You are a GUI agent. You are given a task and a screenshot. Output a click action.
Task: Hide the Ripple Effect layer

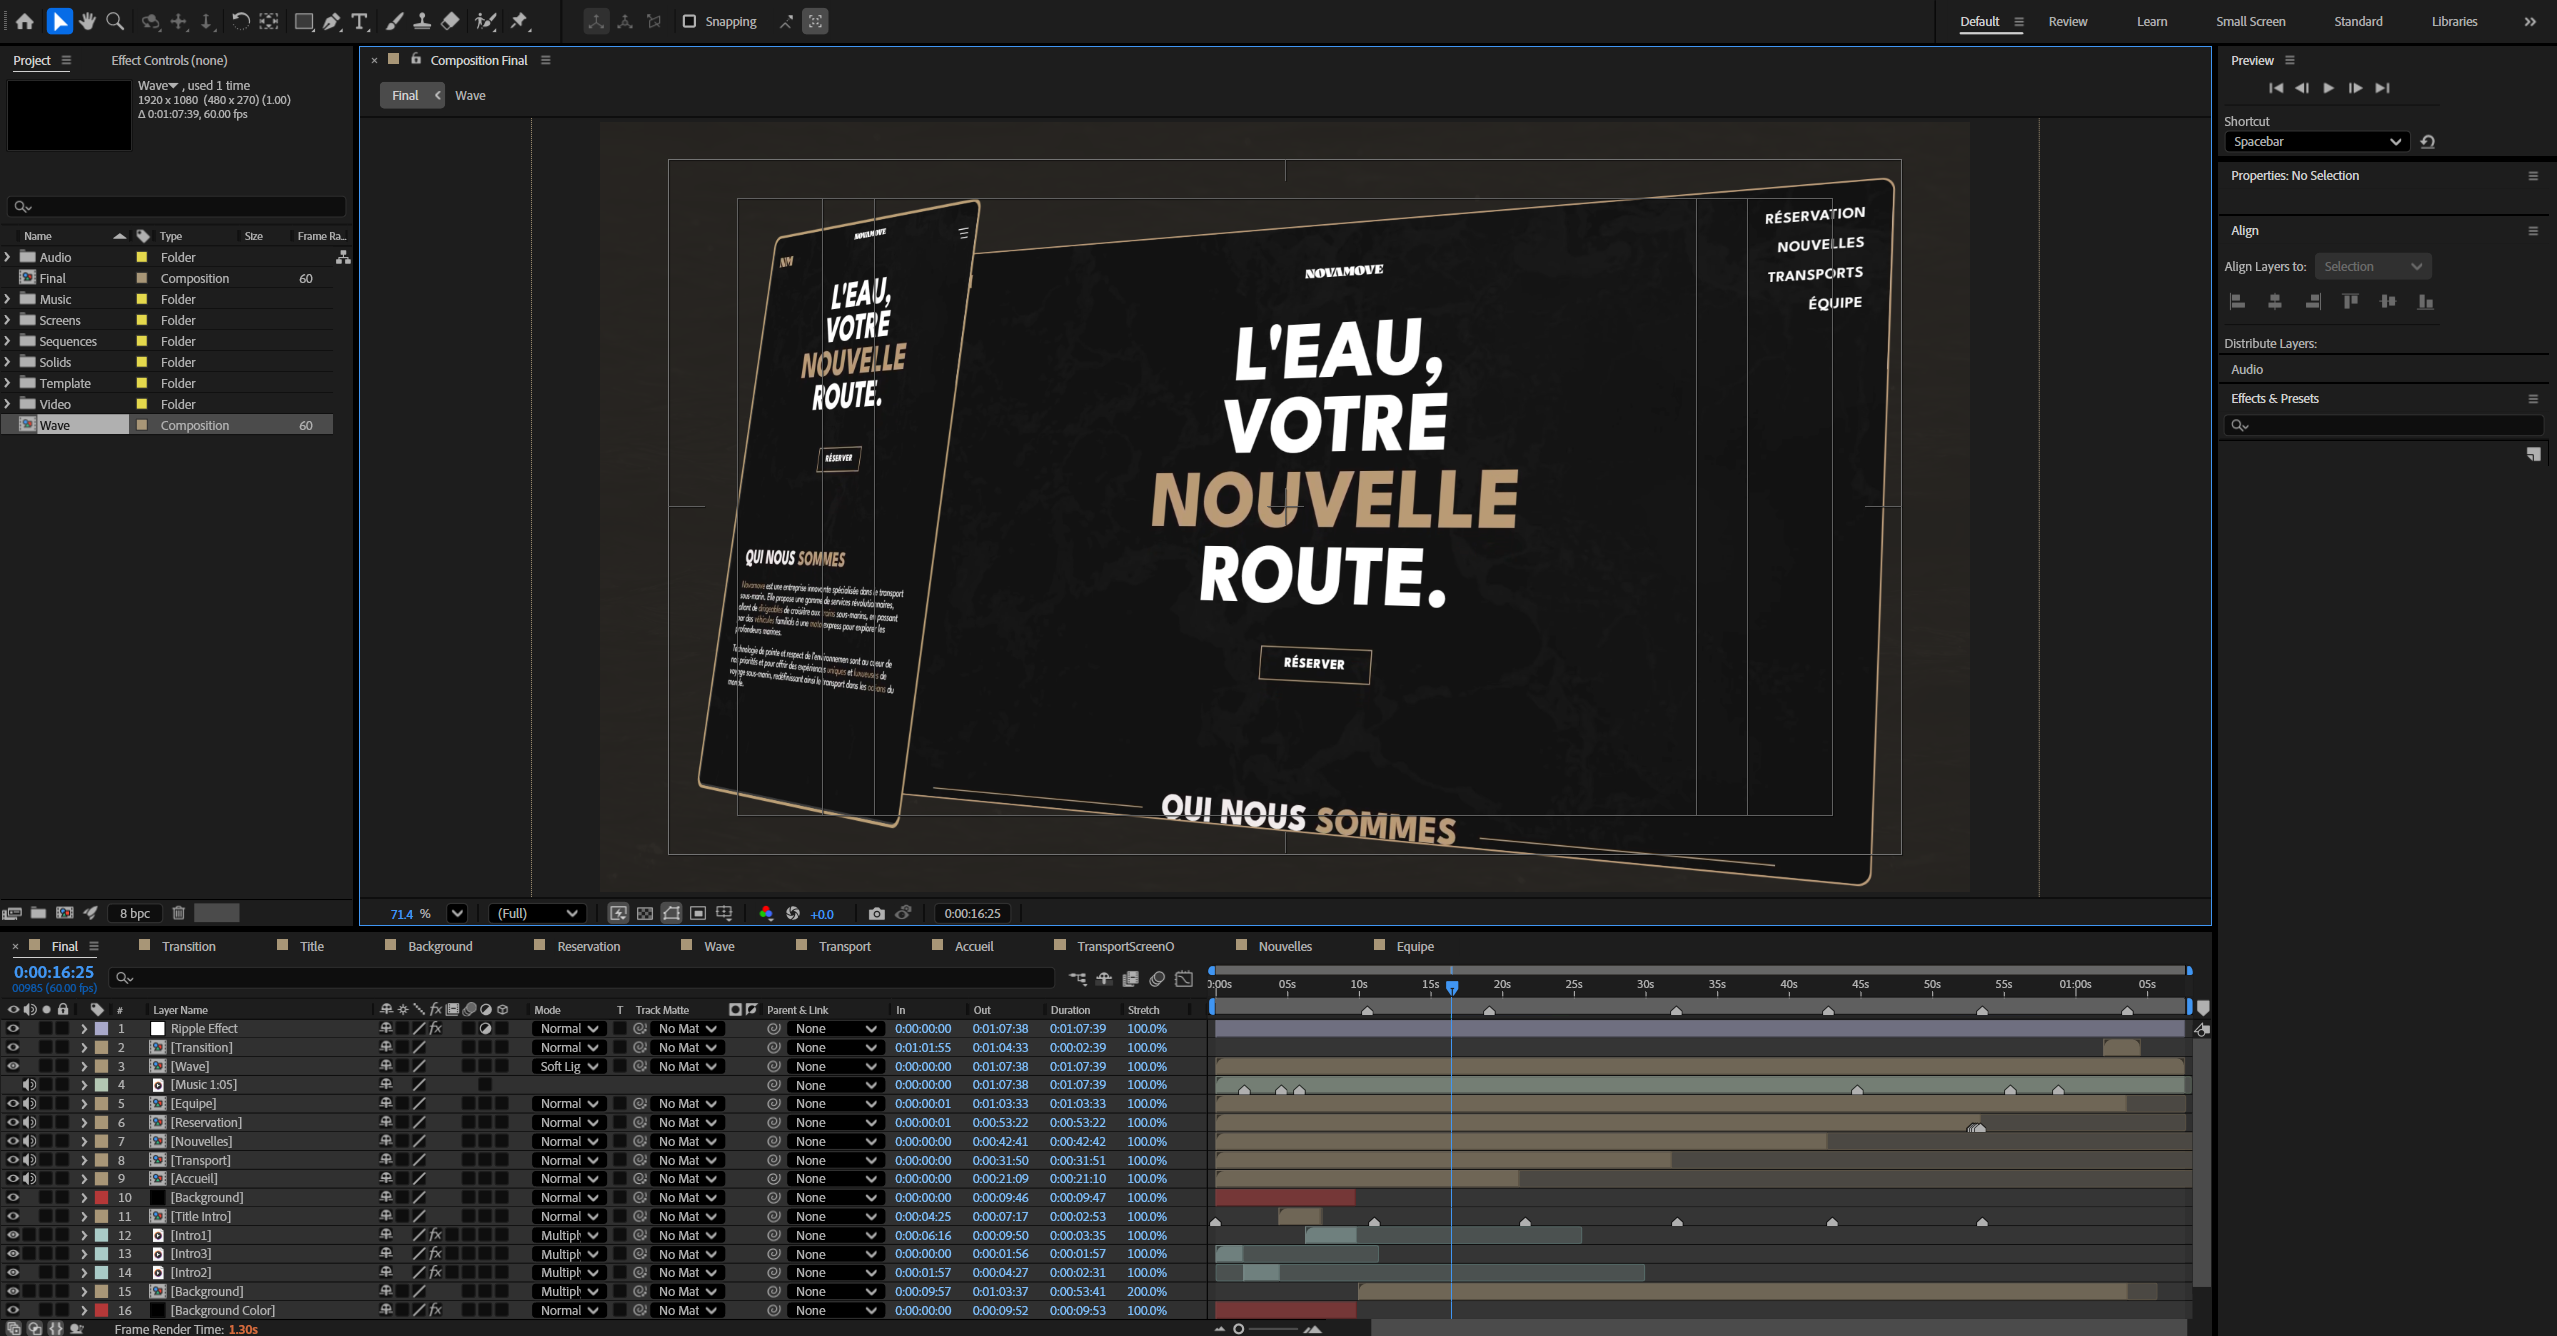(x=13, y=1028)
